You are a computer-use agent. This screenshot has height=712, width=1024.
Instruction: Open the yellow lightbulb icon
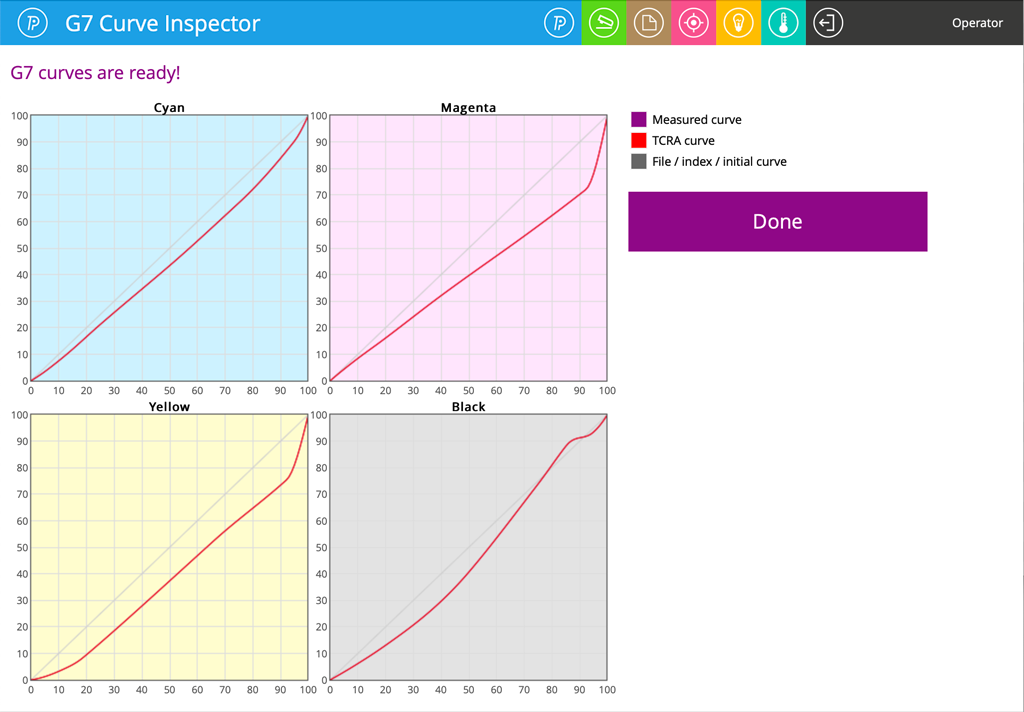click(x=739, y=23)
